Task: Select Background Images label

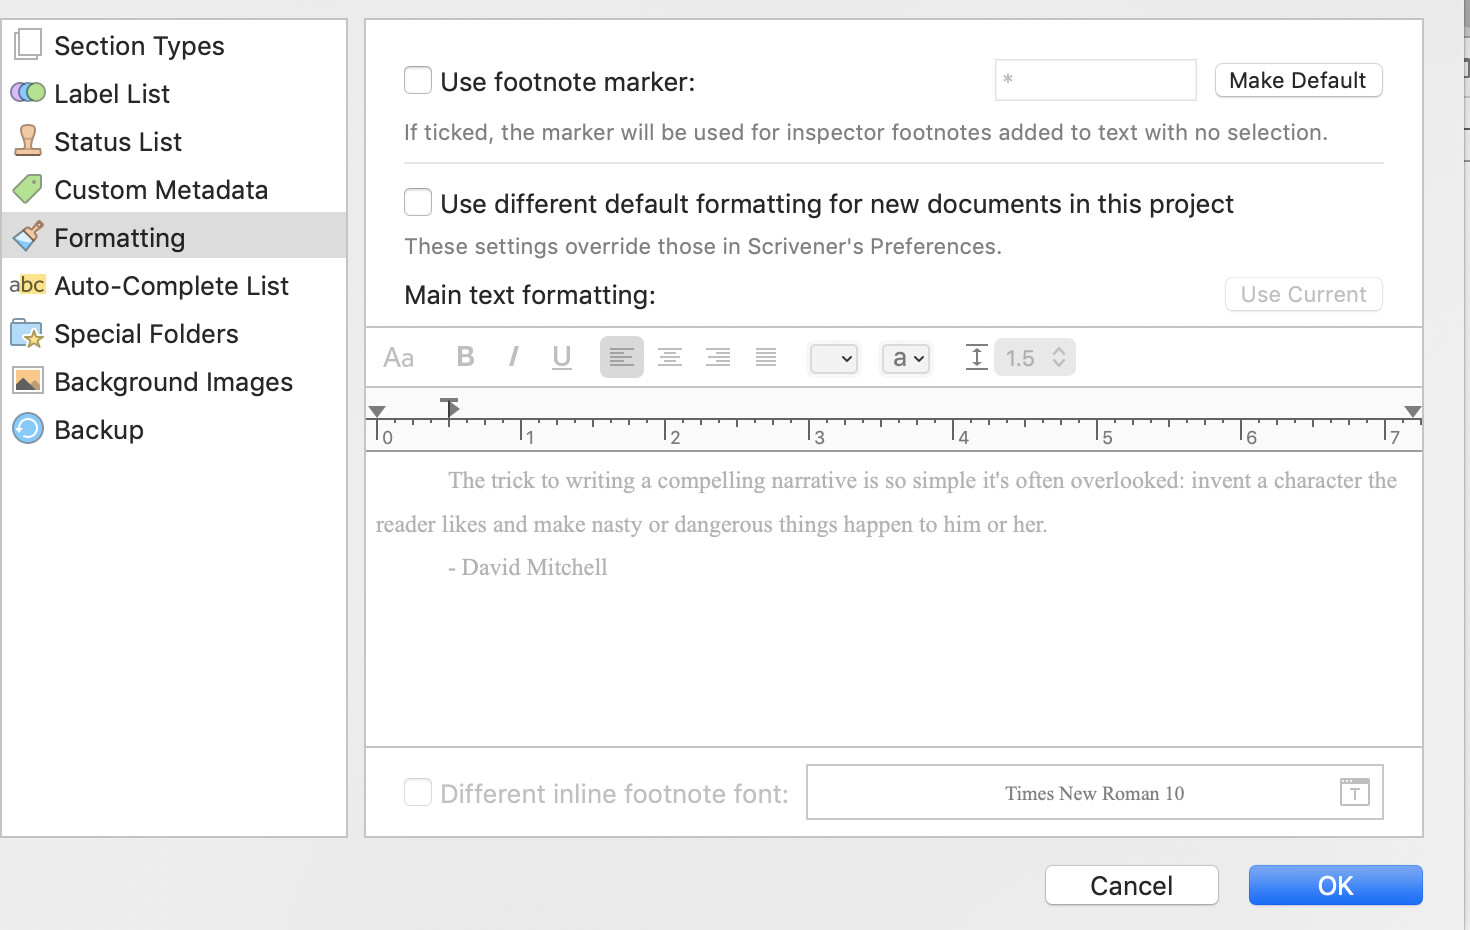Action: [173, 381]
